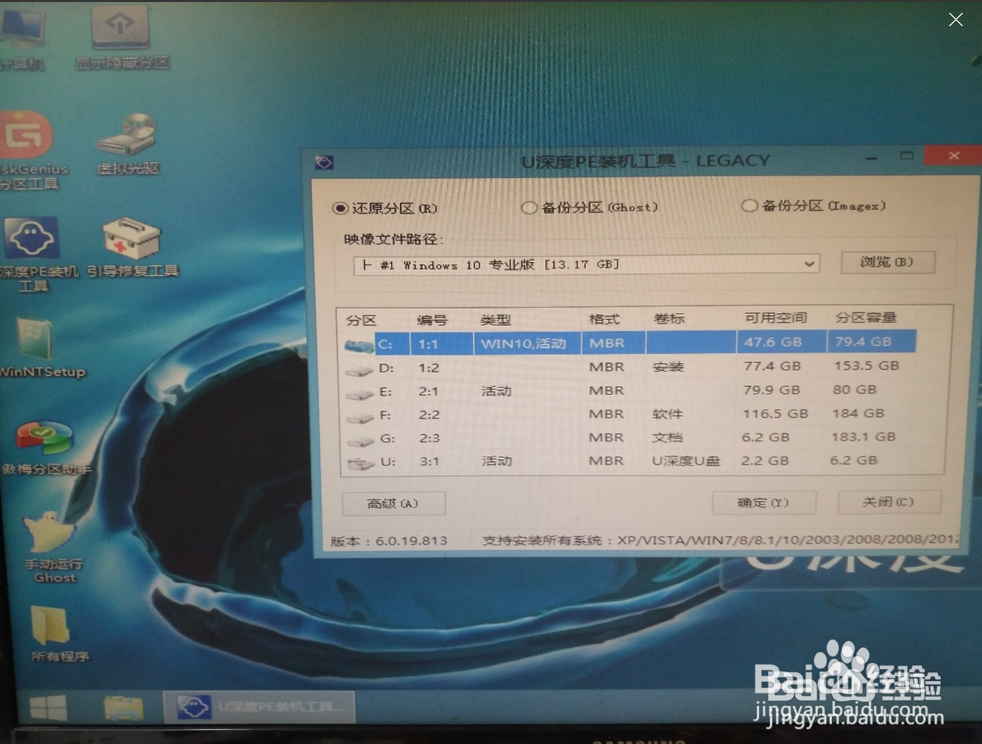
Task: Click the 116.5 GB free space cell
Action: tap(775, 413)
